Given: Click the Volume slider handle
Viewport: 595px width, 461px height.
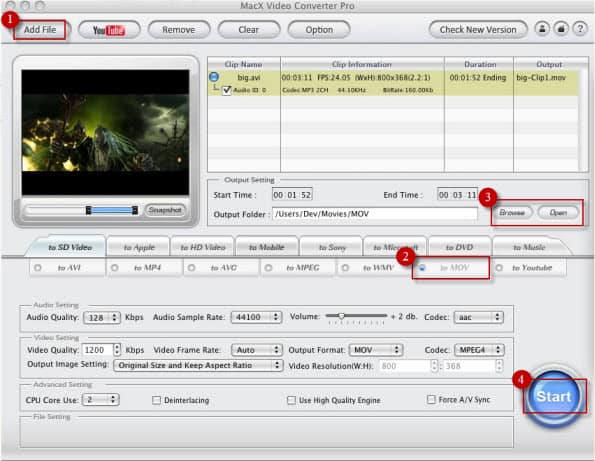Looking at the screenshot, I should tap(341, 316).
